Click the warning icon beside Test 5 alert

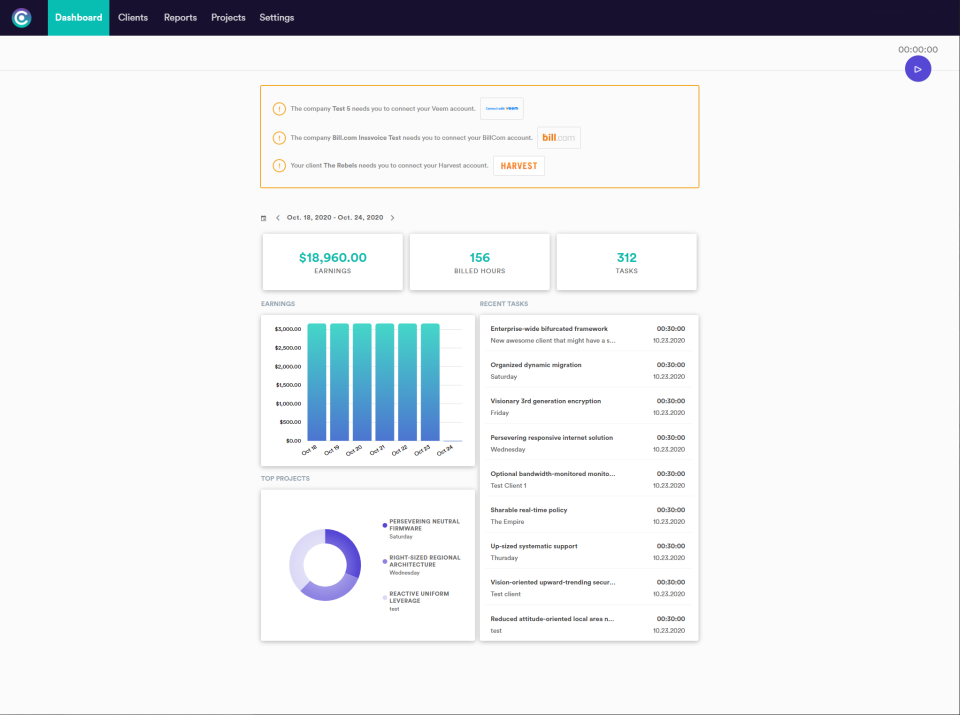[x=279, y=108]
